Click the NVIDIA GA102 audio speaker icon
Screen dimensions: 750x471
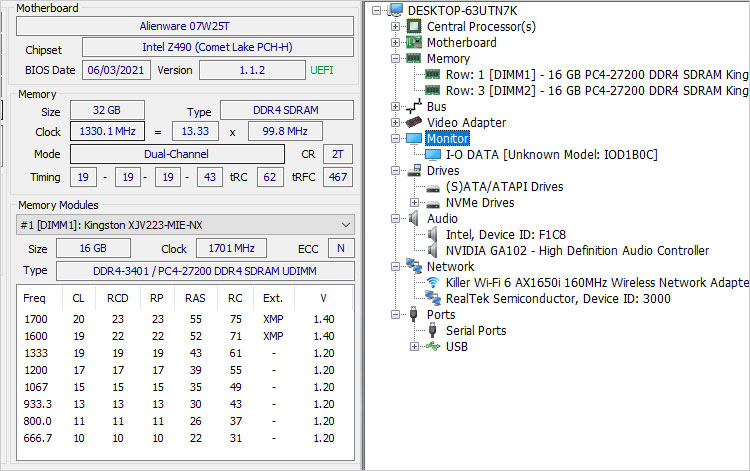pyautogui.click(x=432, y=251)
